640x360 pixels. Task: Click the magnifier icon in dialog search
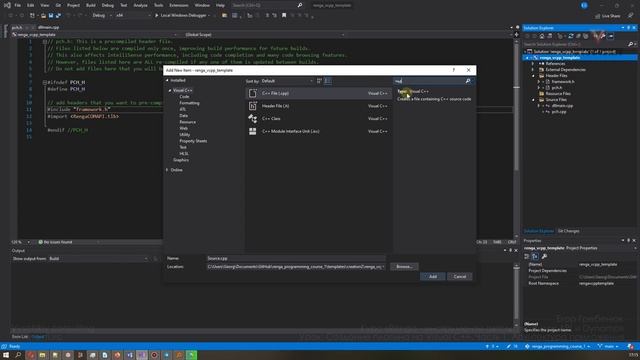pos(468,81)
